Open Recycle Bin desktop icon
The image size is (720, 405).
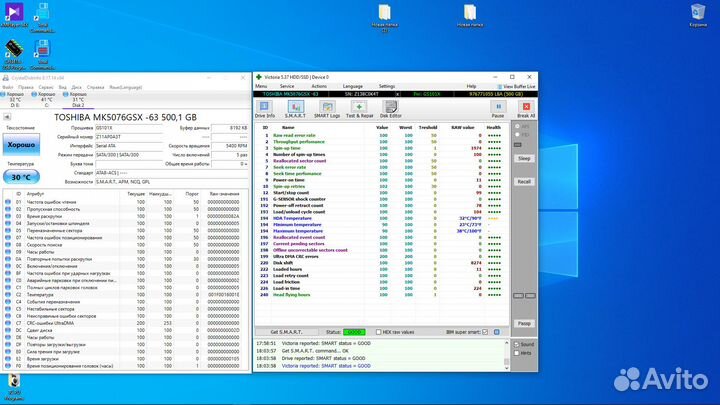pyautogui.click(x=698, y=16)
